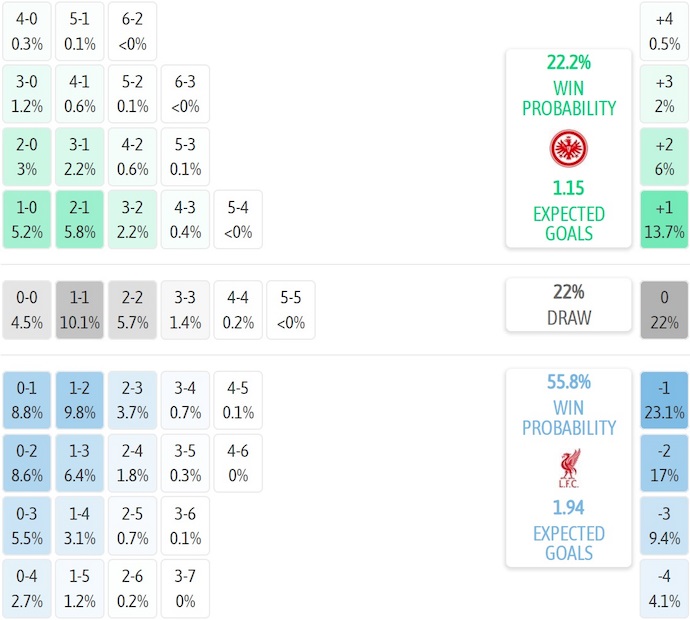The height and width of the screenshot is (620, 690).
Task: Select the +1 goal margin box
Action: point(664,219)
